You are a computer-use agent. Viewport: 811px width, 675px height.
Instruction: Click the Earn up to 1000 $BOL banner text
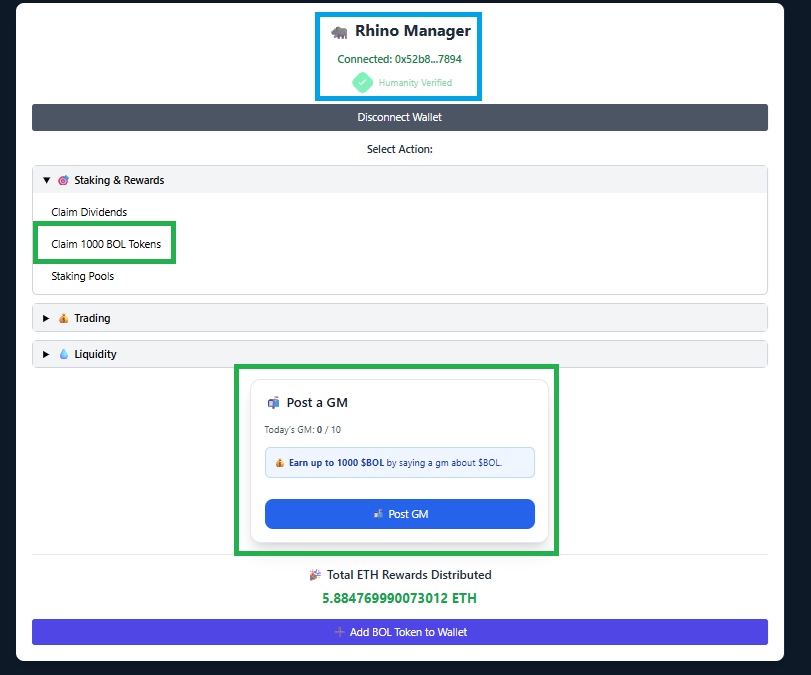coord(395,463)
